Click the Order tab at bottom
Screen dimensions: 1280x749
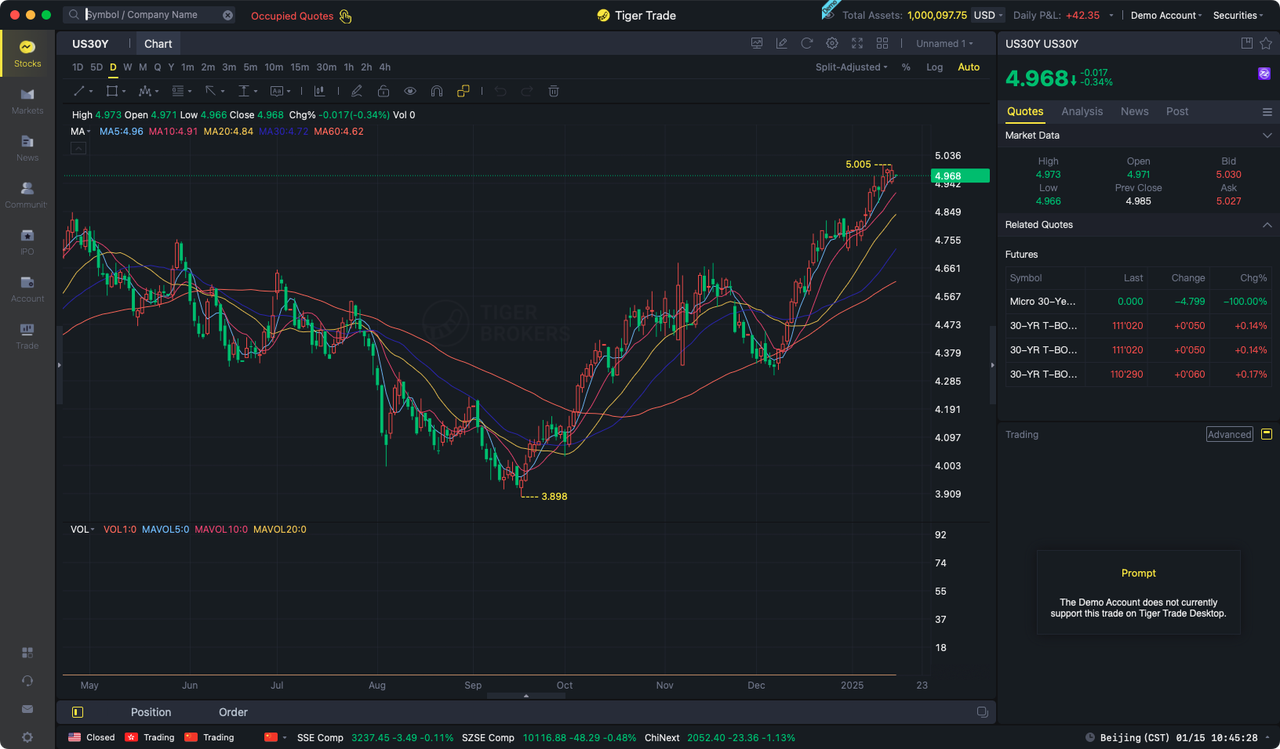pos(233,712)
